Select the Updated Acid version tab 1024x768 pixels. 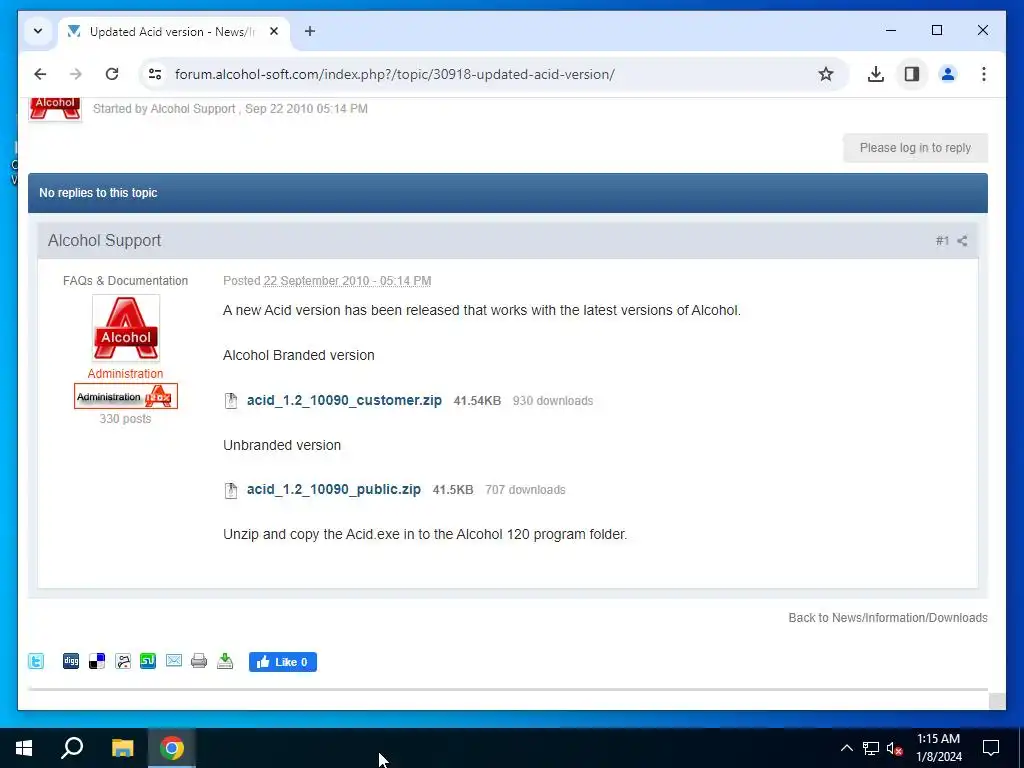click(171, 31)
